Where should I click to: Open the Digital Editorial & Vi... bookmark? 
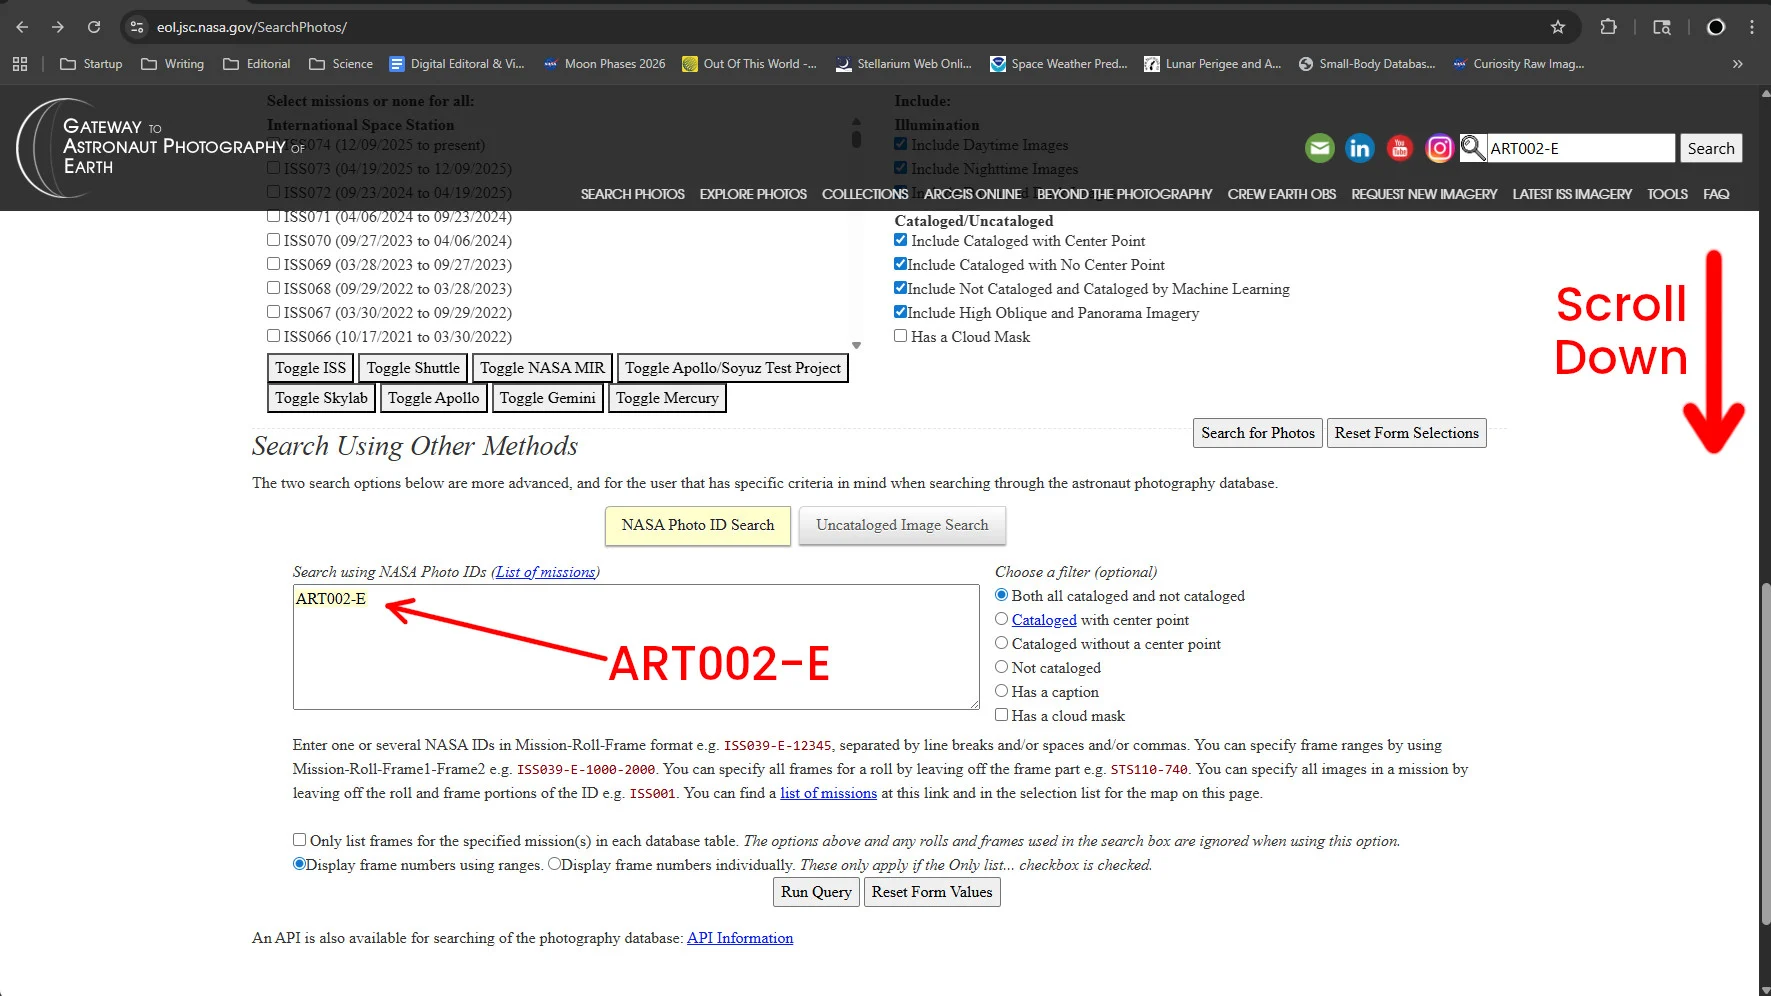(457, 64)
